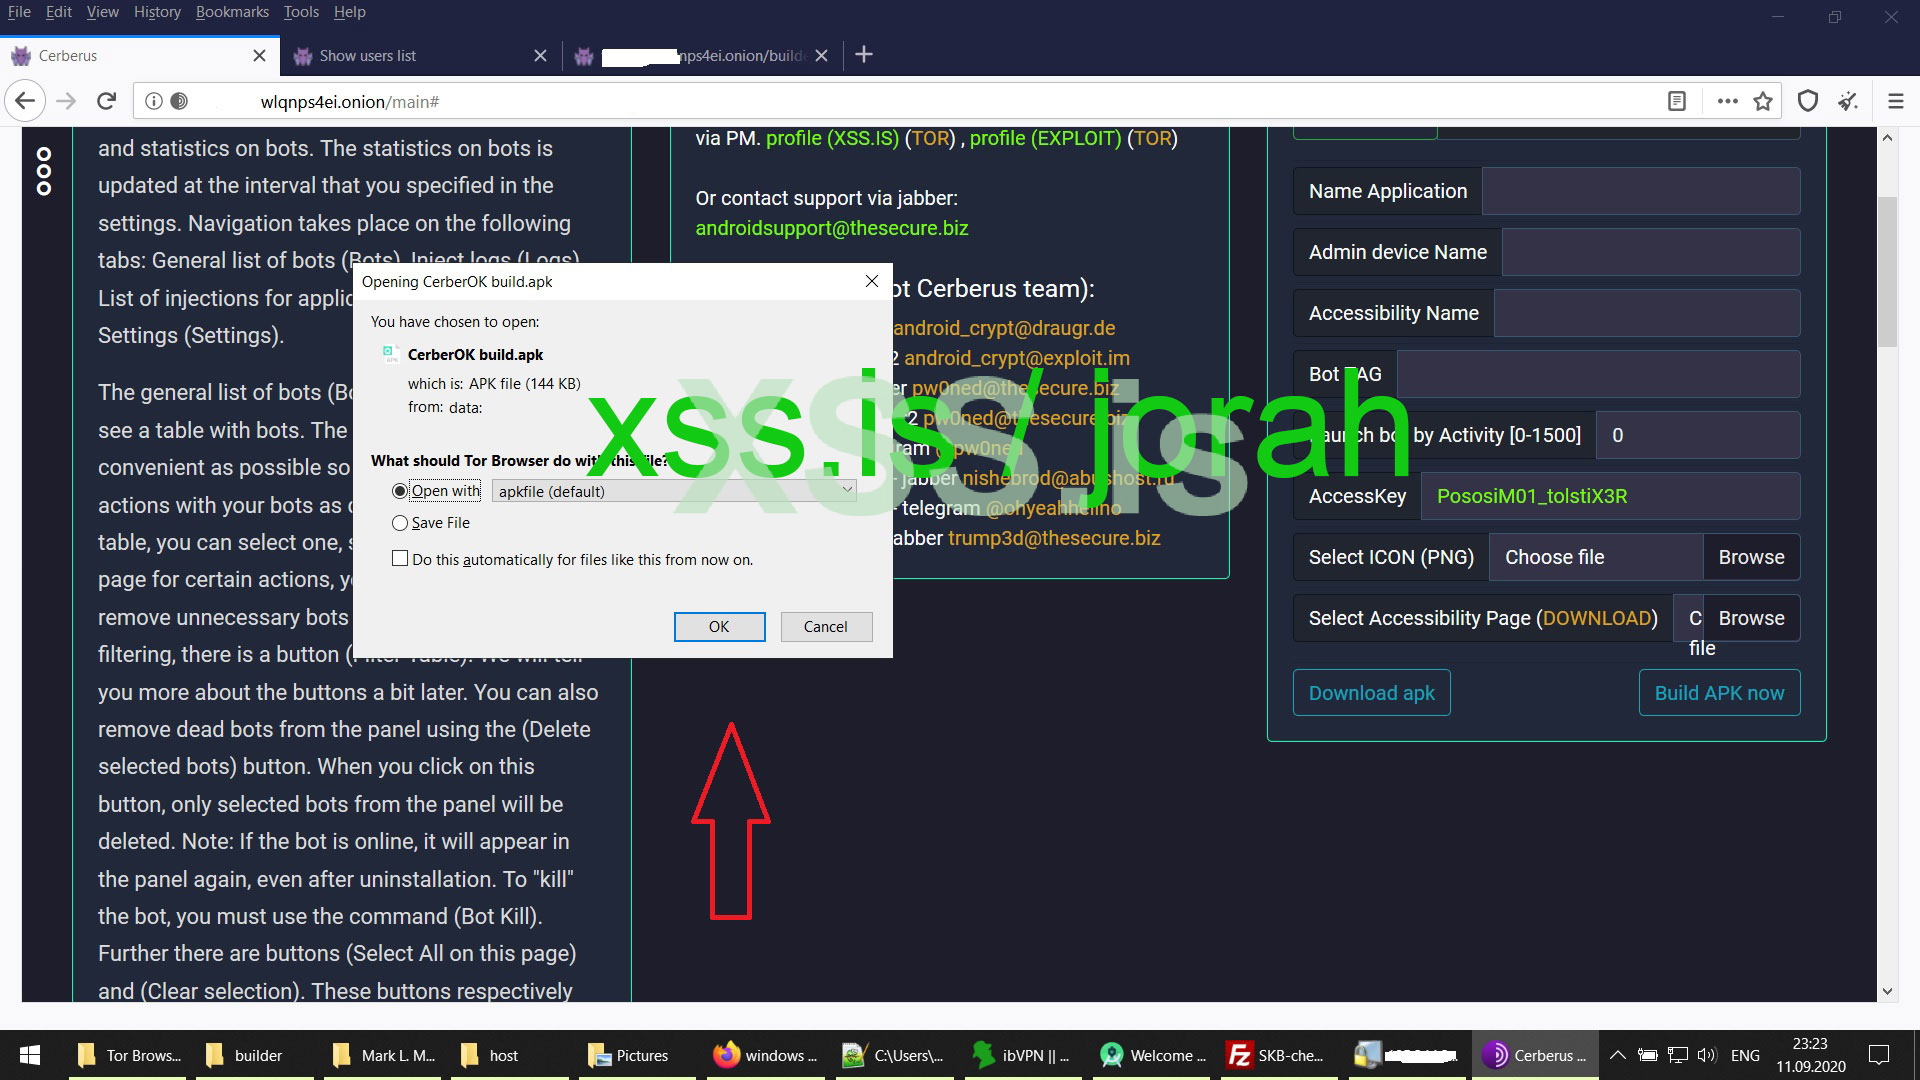This screenshot has height=1080, width=1920.
Task: Click the Download apk button
Action: (1371, 691)
